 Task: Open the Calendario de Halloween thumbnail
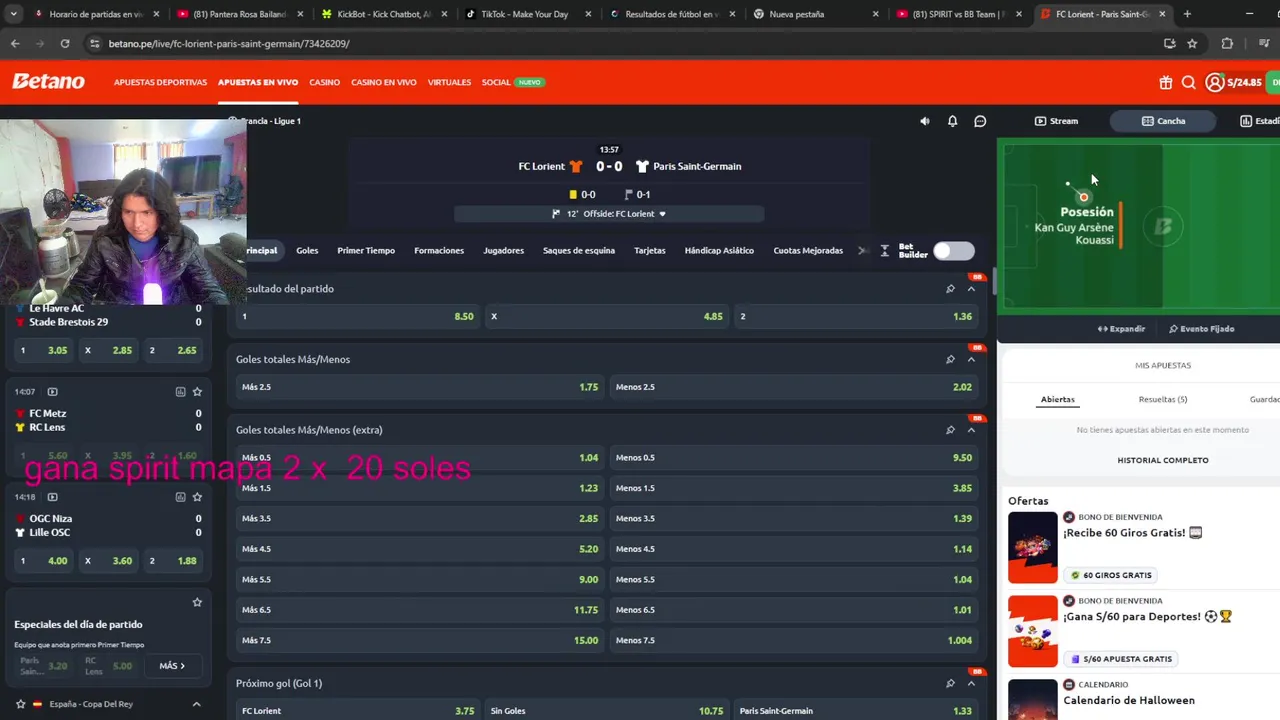pos(1032,699)
